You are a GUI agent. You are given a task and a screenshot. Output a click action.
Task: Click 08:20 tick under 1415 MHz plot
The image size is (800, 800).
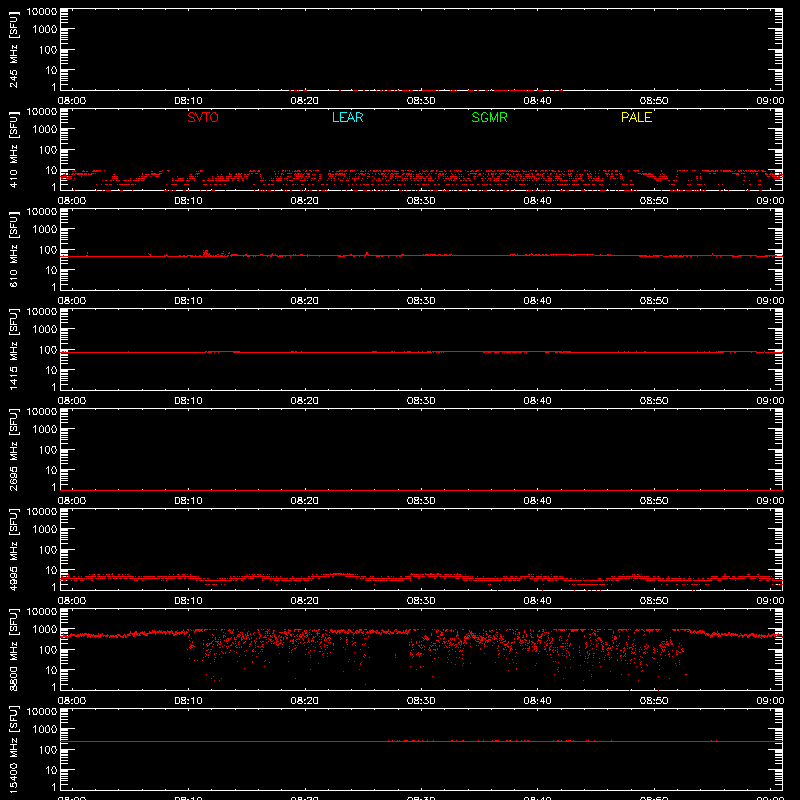click(305, 401)
